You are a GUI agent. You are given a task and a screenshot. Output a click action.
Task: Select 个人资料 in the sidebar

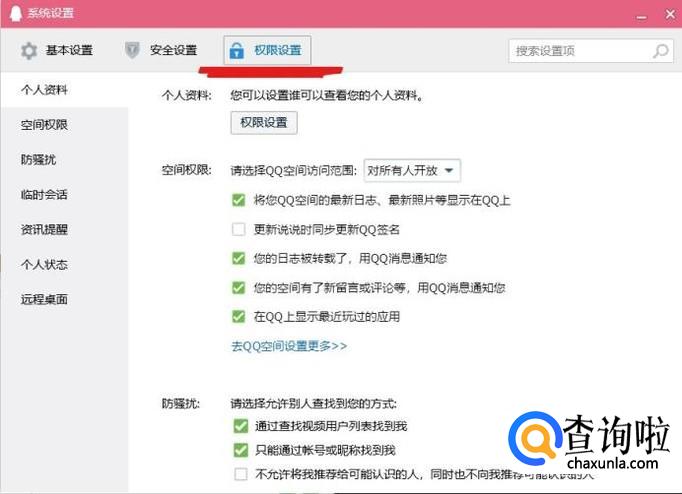click(64, 90)
